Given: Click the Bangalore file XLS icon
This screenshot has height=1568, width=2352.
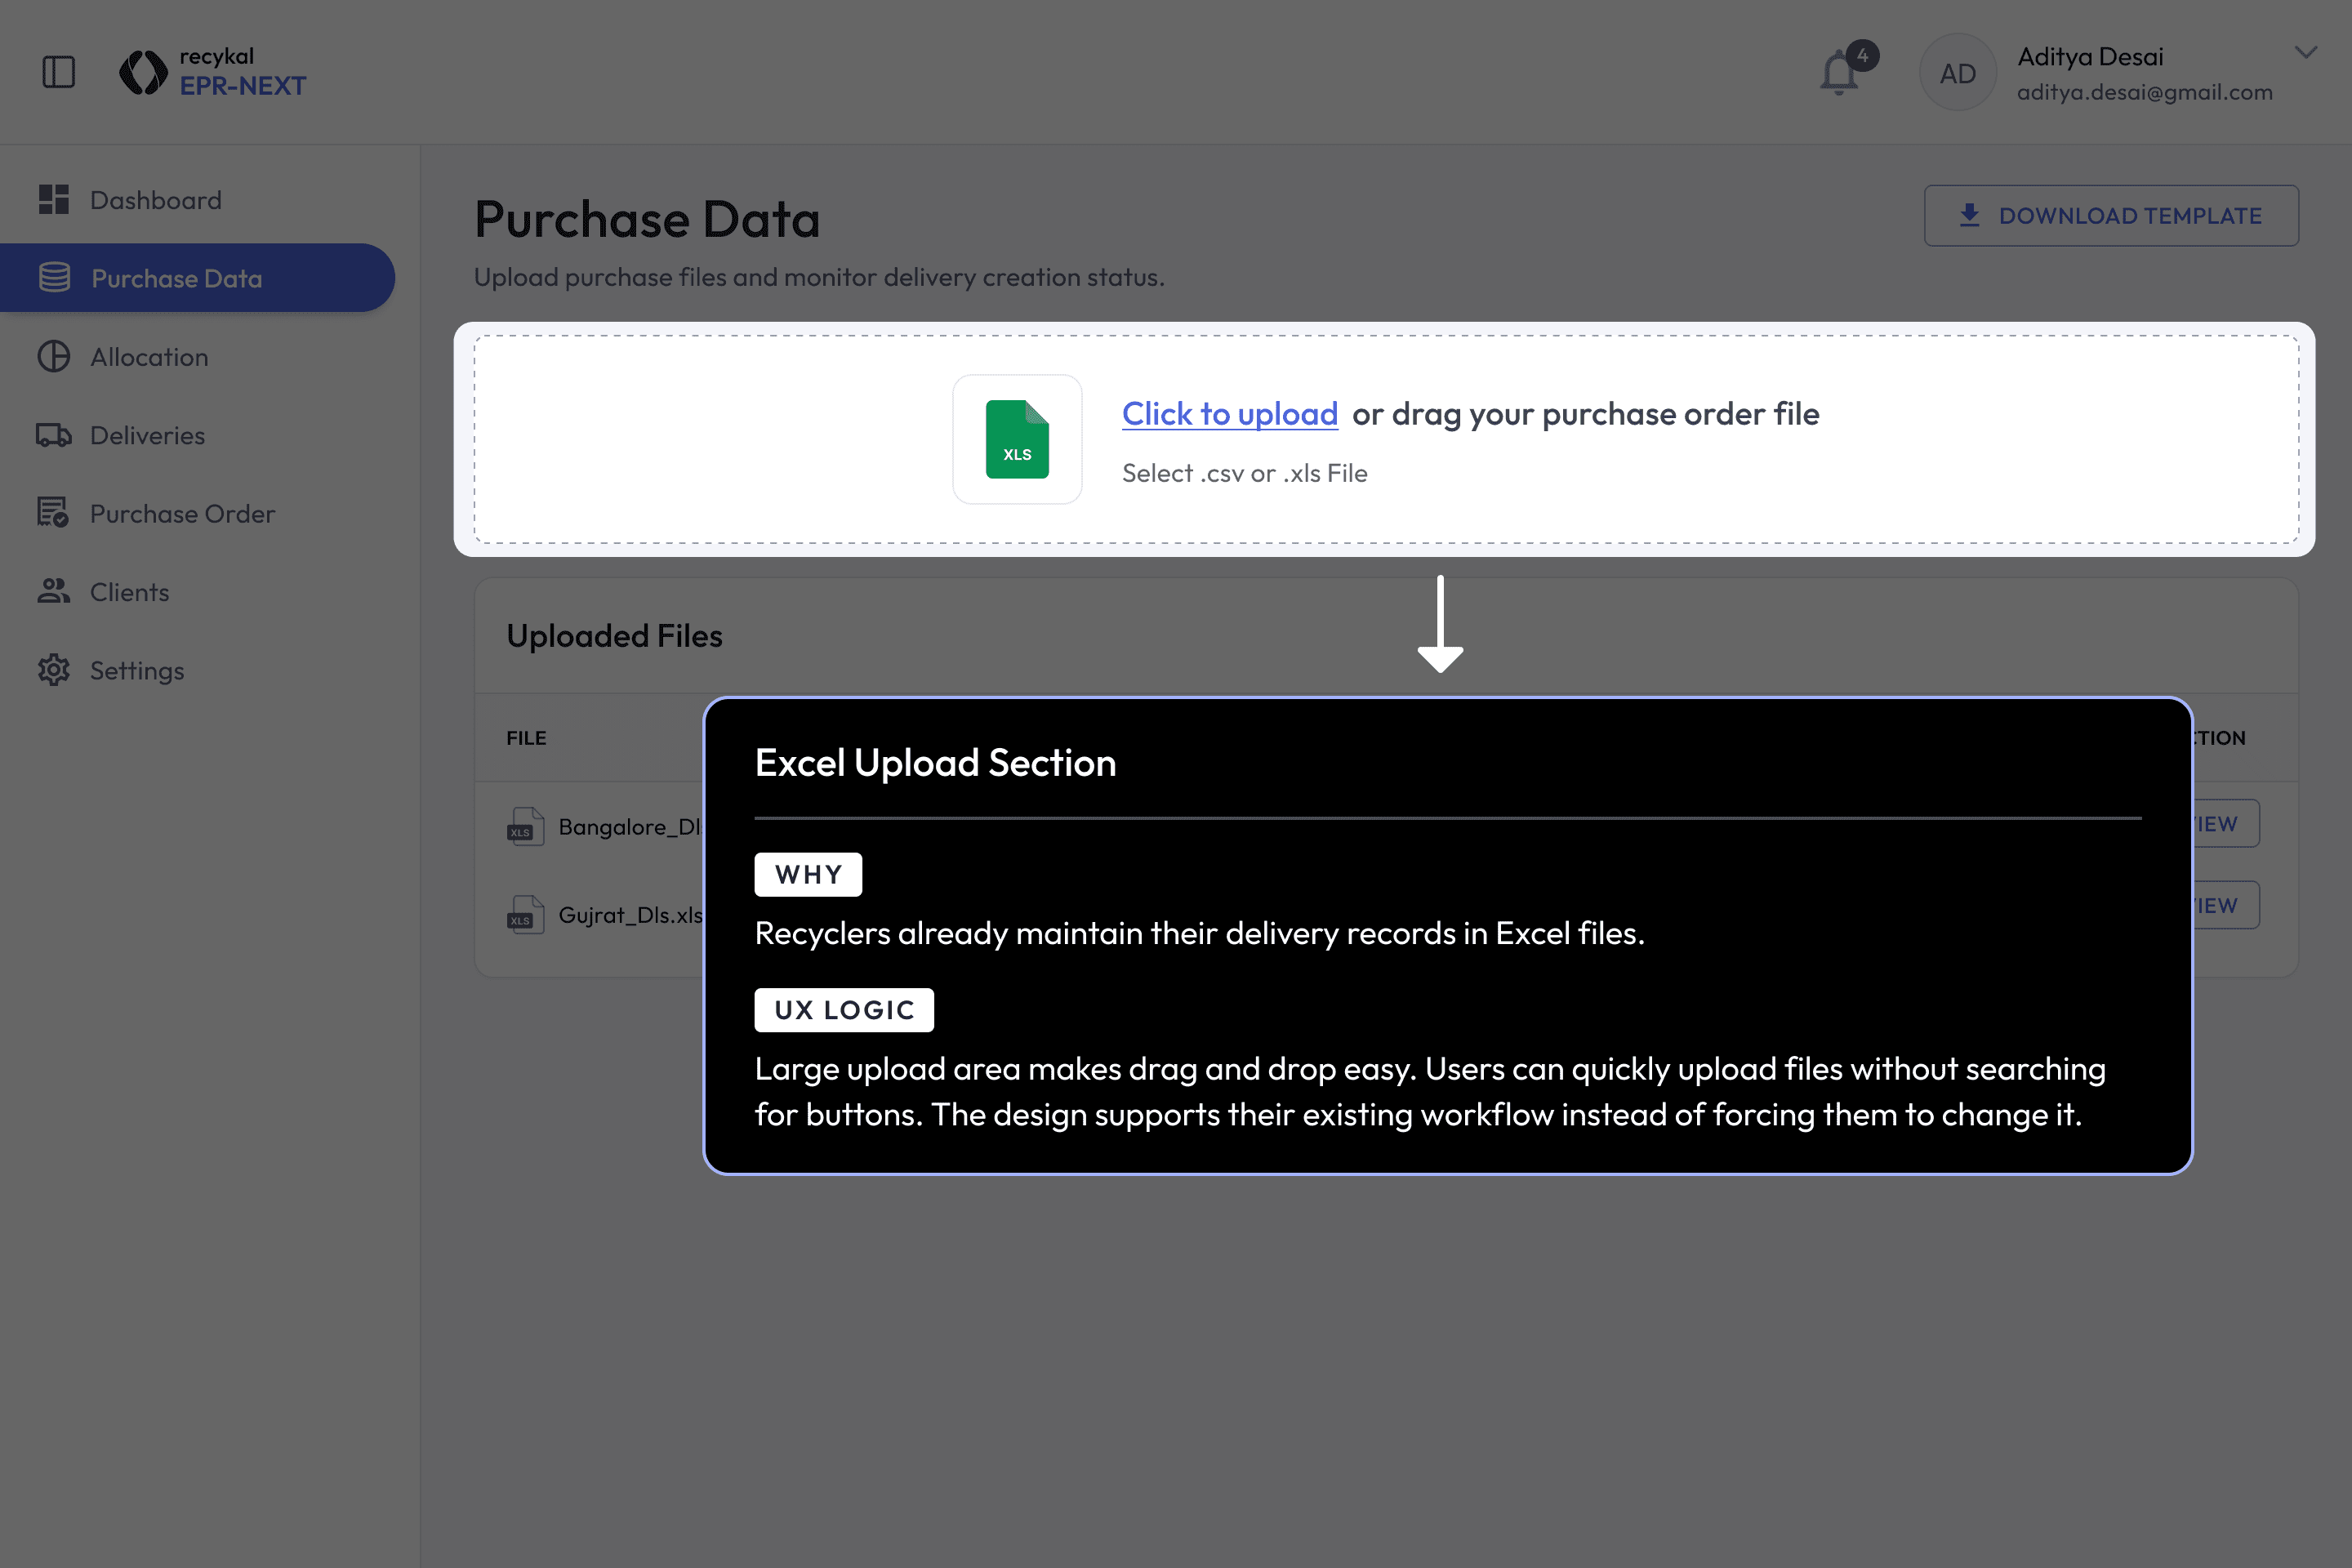Looking at the screenshot, I should click(x=525, y=827).
